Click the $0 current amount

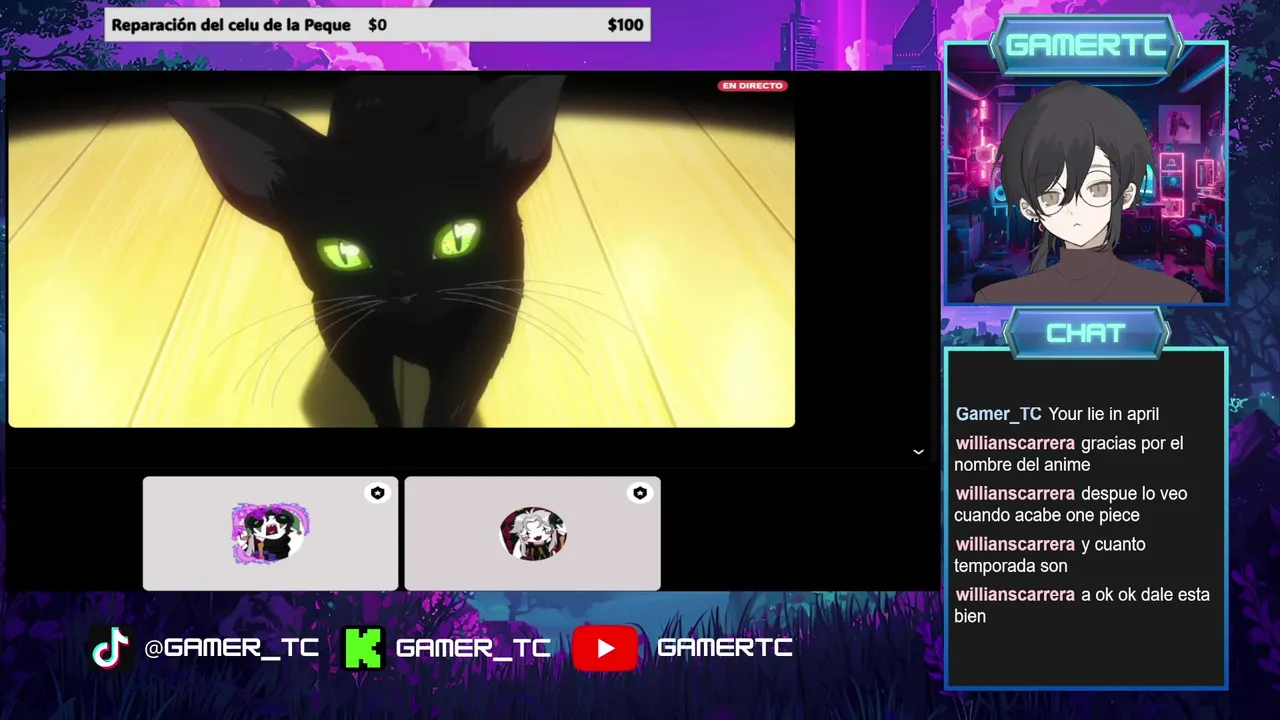click(377, 25)
